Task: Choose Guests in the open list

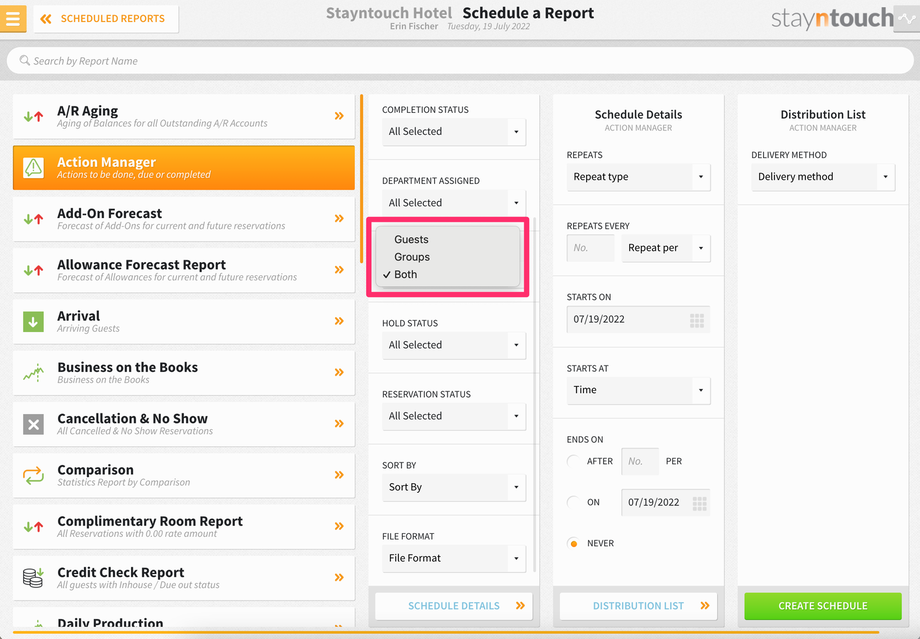Action: 447,239
